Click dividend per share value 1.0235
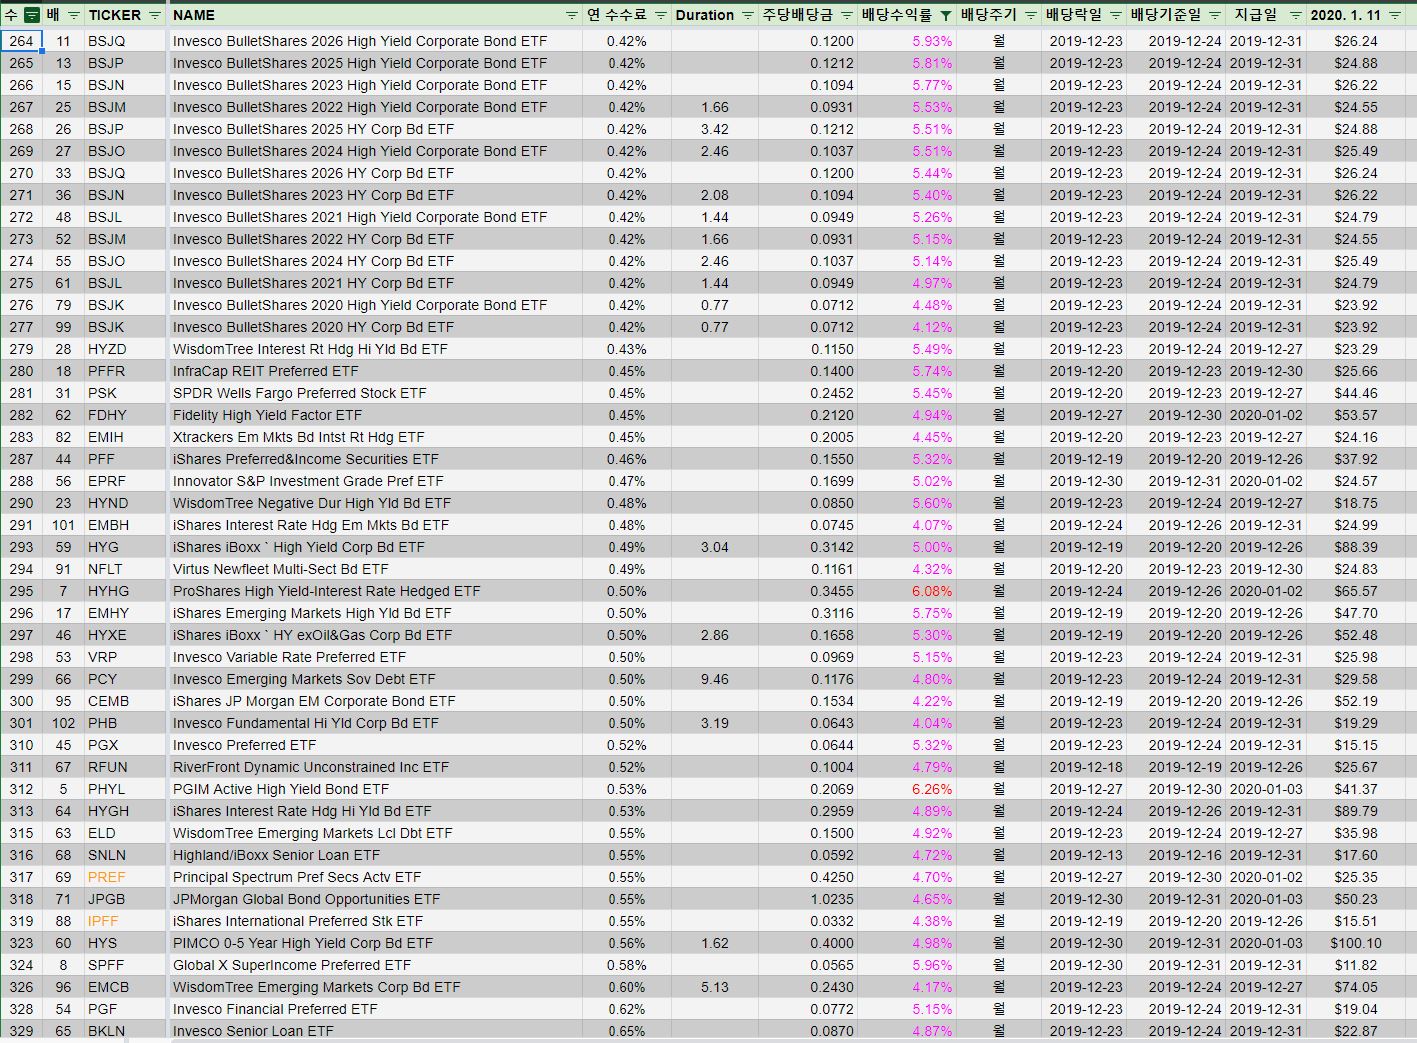The width and height of the screenshot is (1417, 1043). (808, 899)
